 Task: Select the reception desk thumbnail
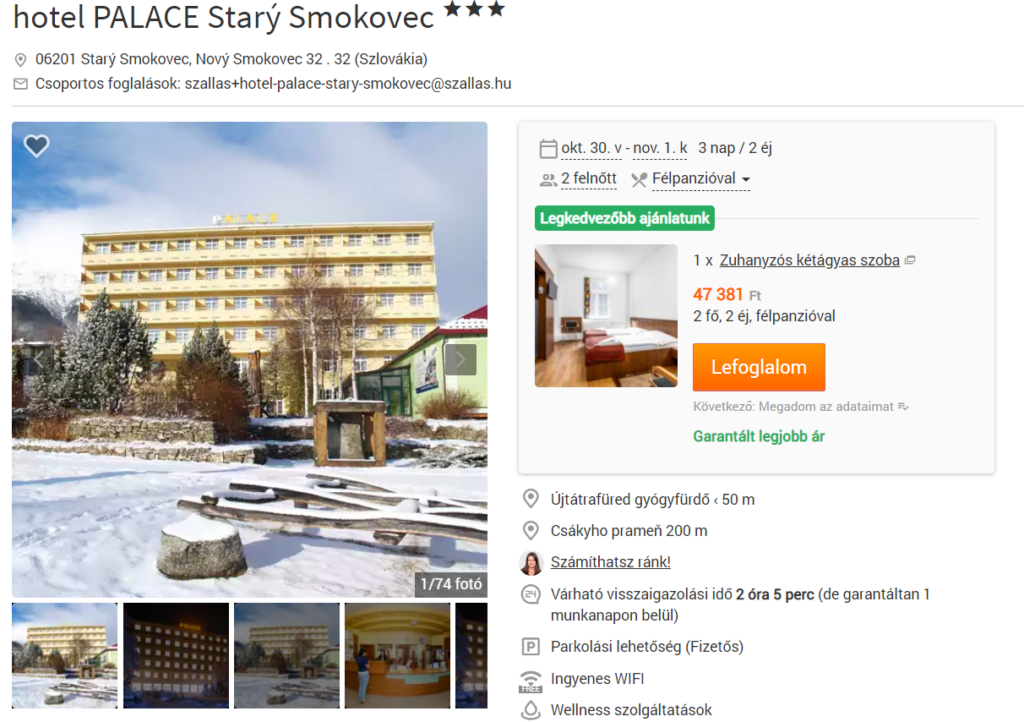tap(397, 655)
